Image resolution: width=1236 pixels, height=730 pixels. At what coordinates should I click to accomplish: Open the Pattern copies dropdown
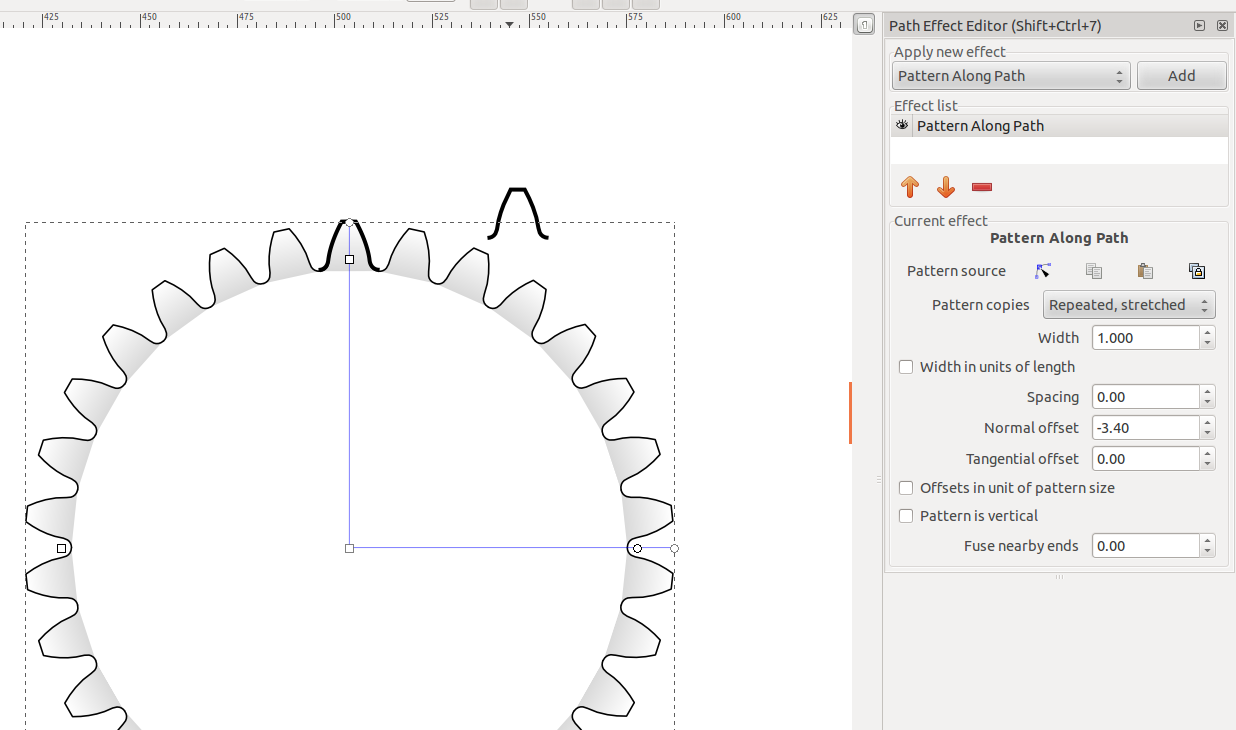[x=1129, y=304]
